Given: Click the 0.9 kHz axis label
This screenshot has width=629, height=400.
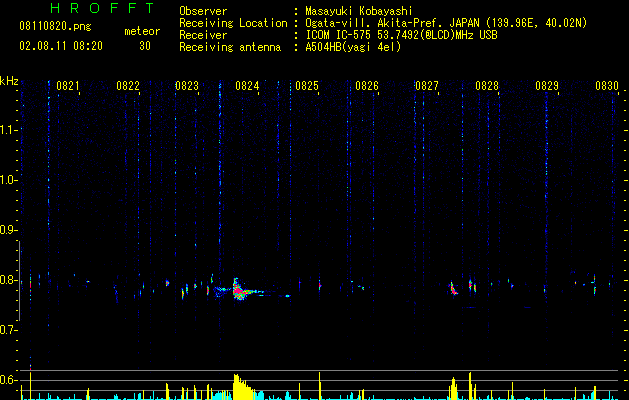Looking at the screenshot, I should (7, 230).
